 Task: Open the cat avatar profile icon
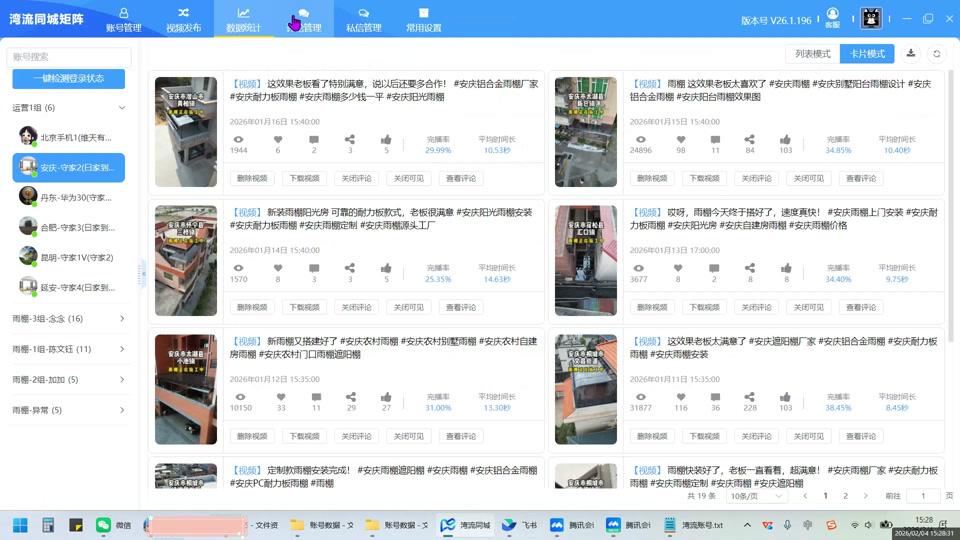(871, 18)
